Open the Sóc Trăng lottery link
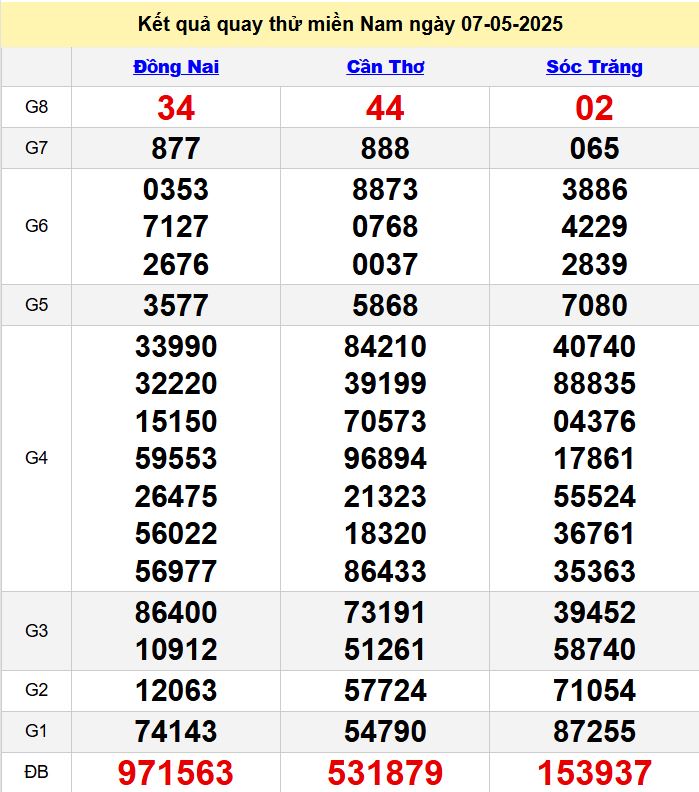The image size is (699, 792). (594, 67)
